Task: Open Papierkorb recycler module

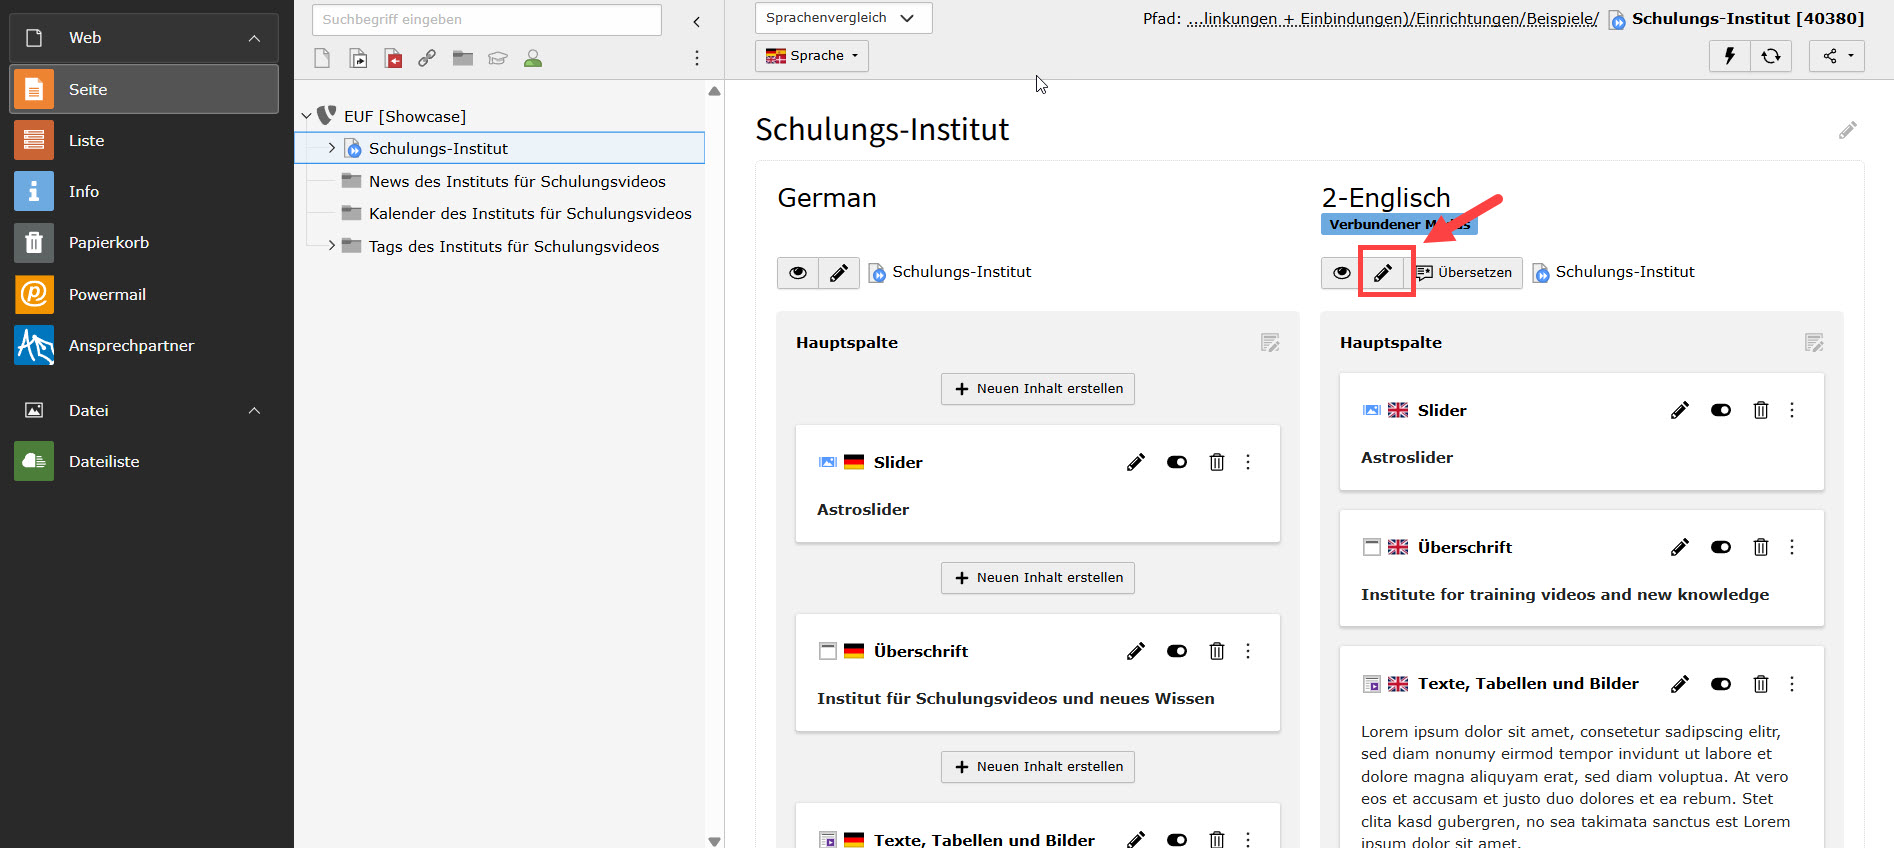Action: click(108, 243)
